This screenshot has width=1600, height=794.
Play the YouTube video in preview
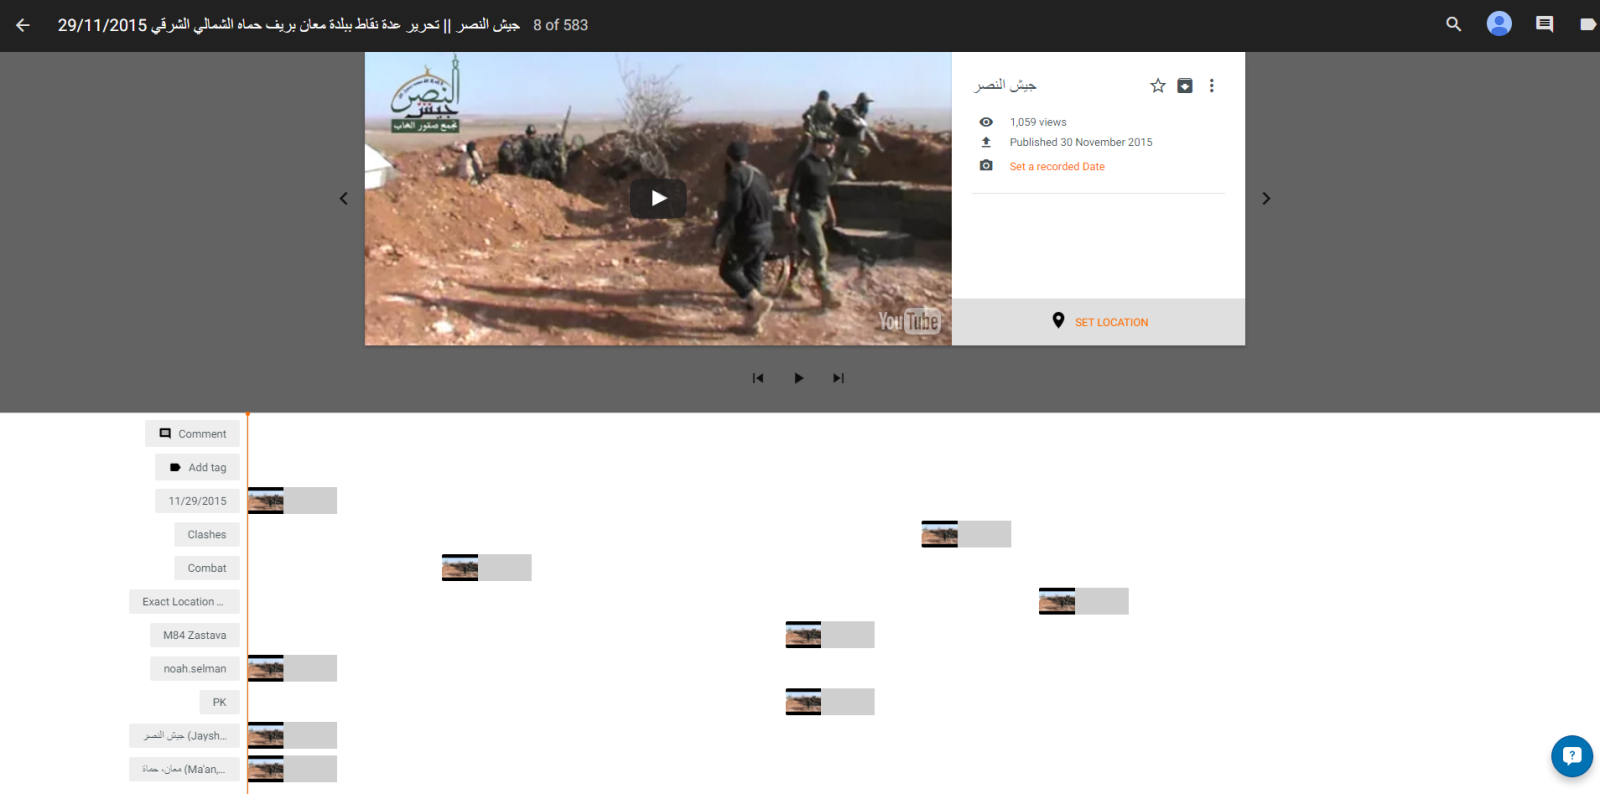(x=658, y=198)
